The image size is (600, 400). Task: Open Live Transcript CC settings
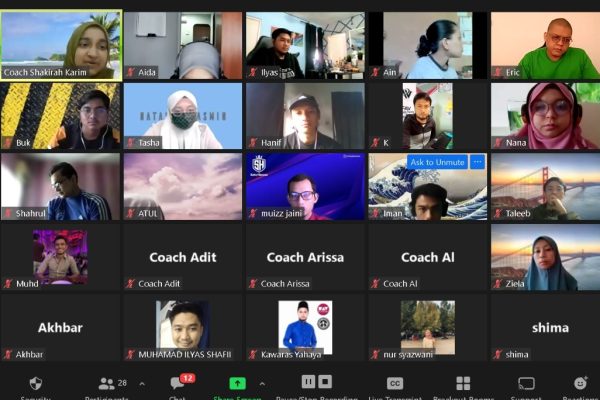click(x=395, y=383)
